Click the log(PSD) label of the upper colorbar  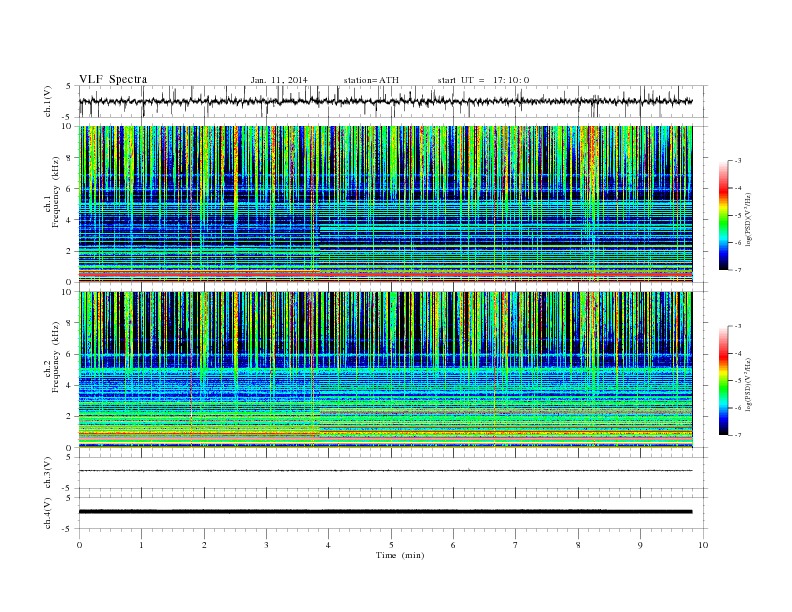[748, 219]
